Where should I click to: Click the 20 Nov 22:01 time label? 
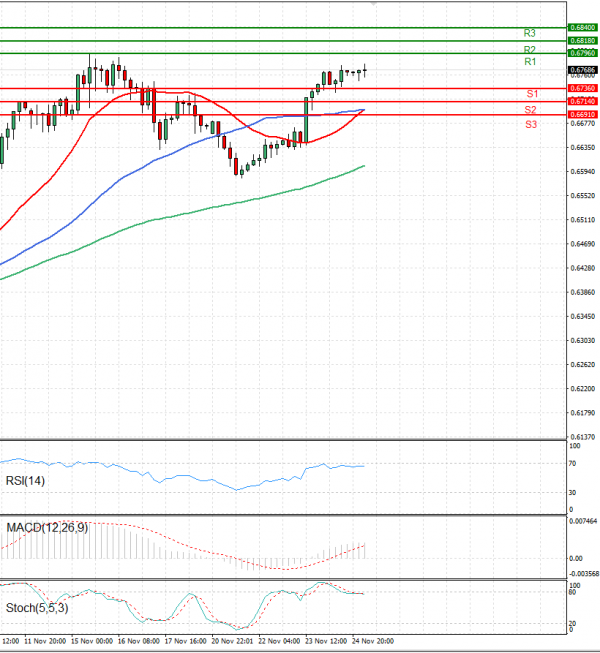[232, 641]
